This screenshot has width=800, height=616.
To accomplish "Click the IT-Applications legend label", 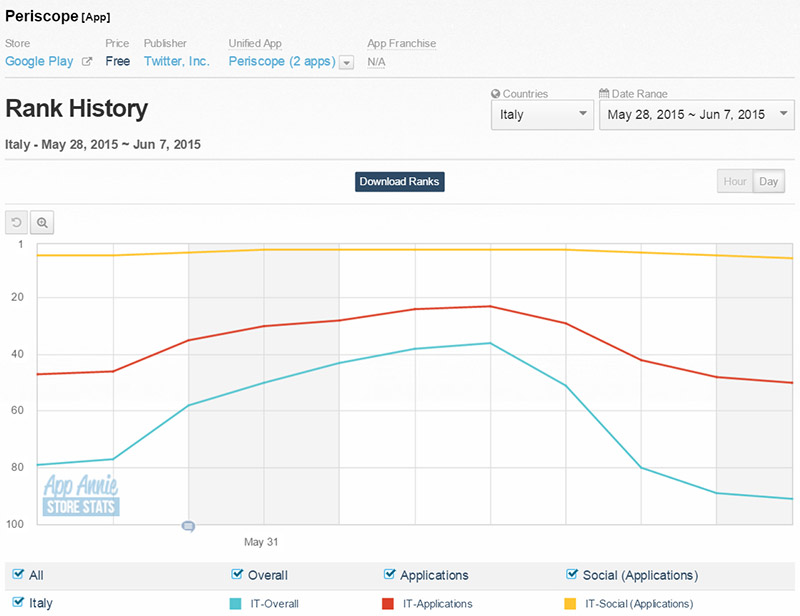I will click(x=438, y=604).
